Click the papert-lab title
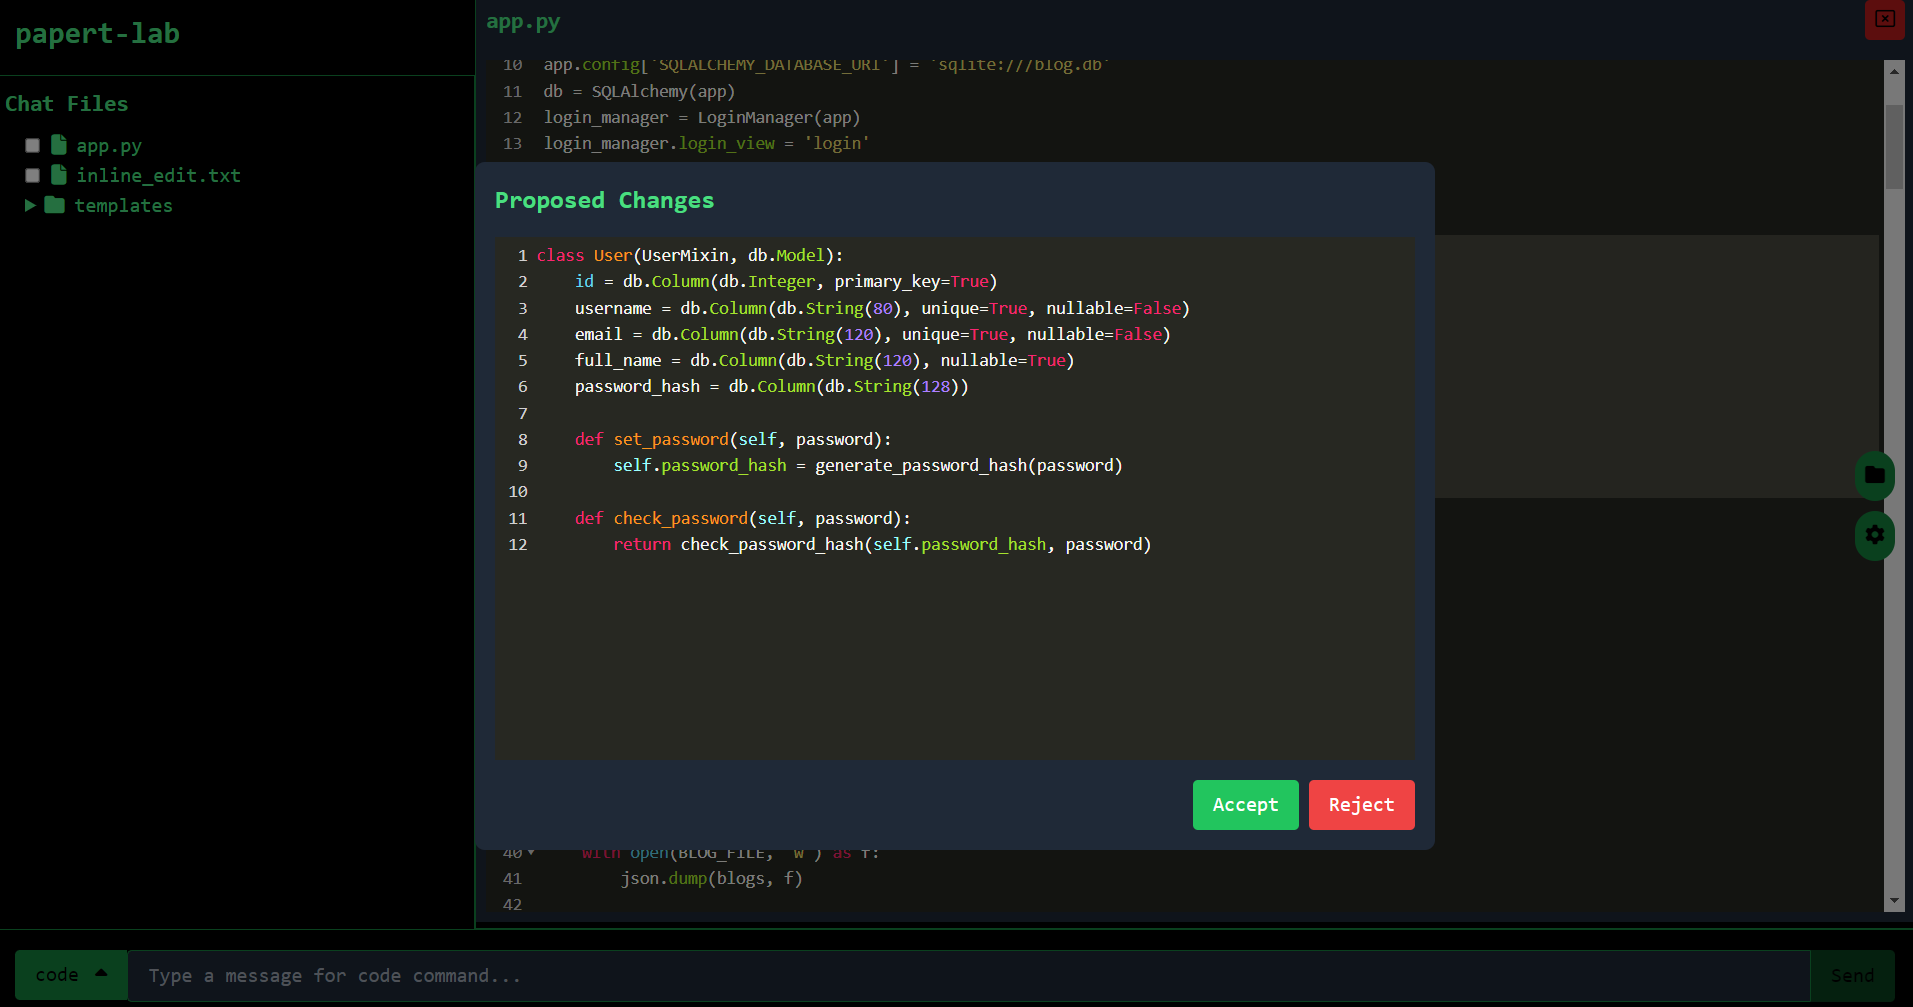The height and width of the screenshot is (1007, 1913). point(97,33)
